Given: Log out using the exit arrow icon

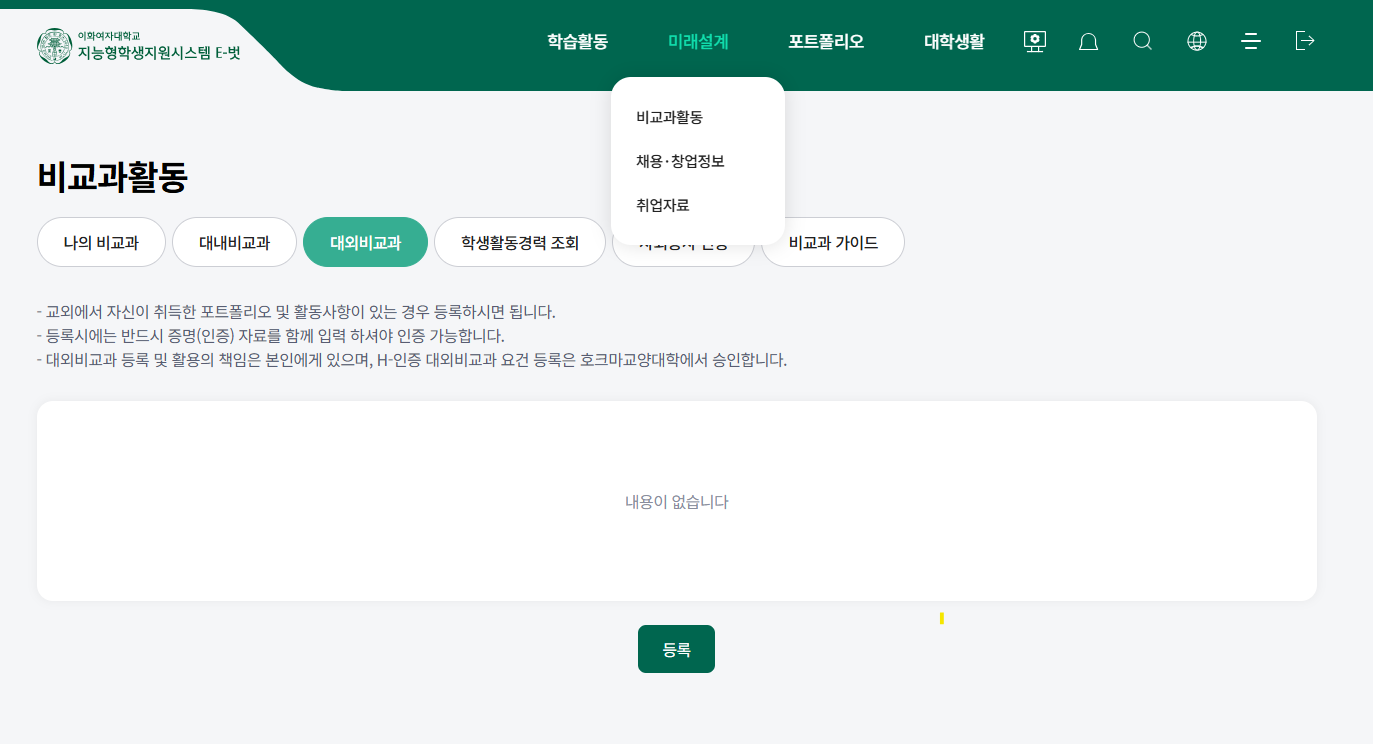Looking at the screenshot, I should [1305, 41].
